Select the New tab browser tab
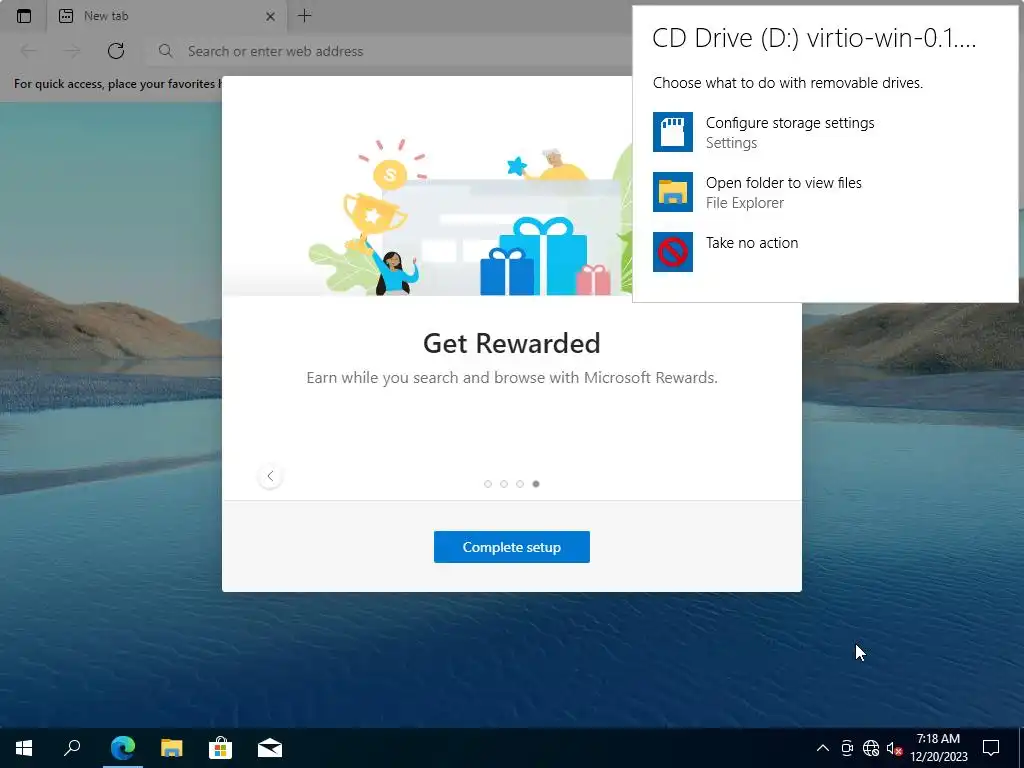Viewport: 1024px width, 768px height. pos(167,16)
